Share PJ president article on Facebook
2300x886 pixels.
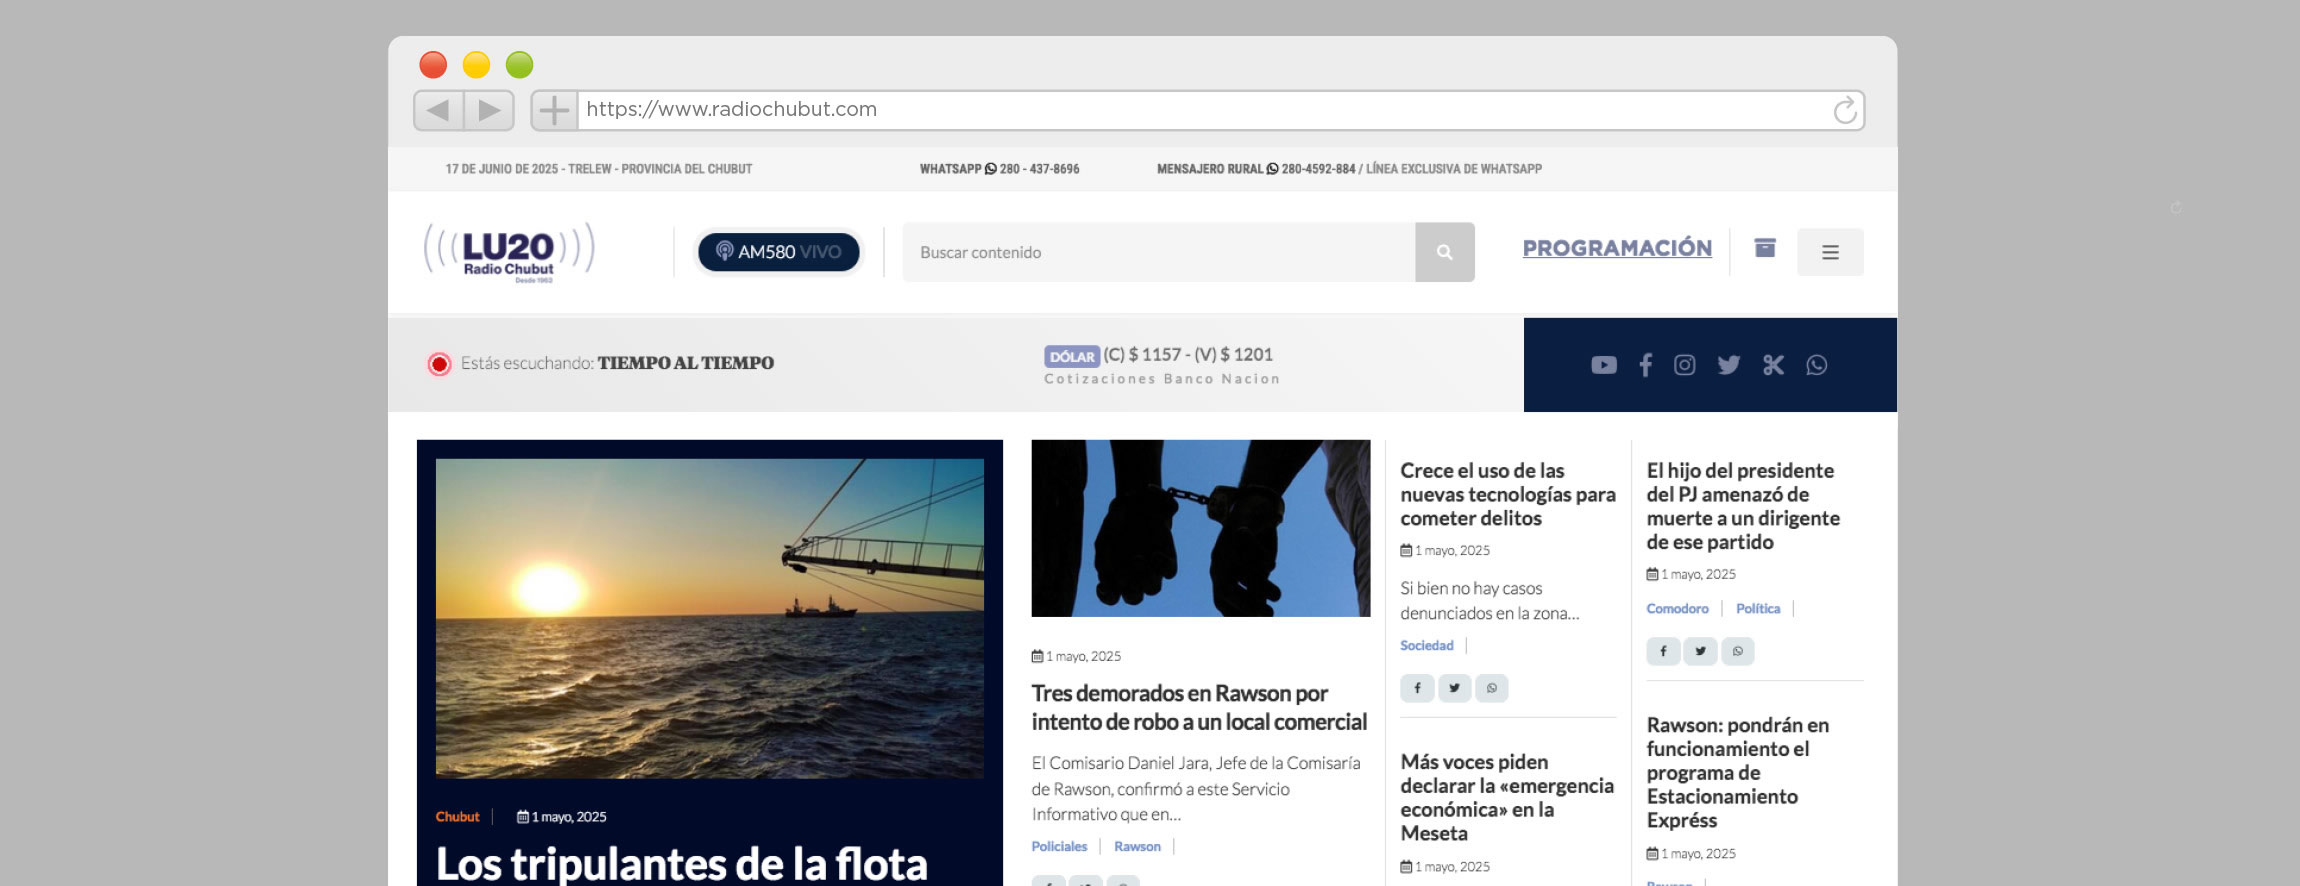(1663, 651)
